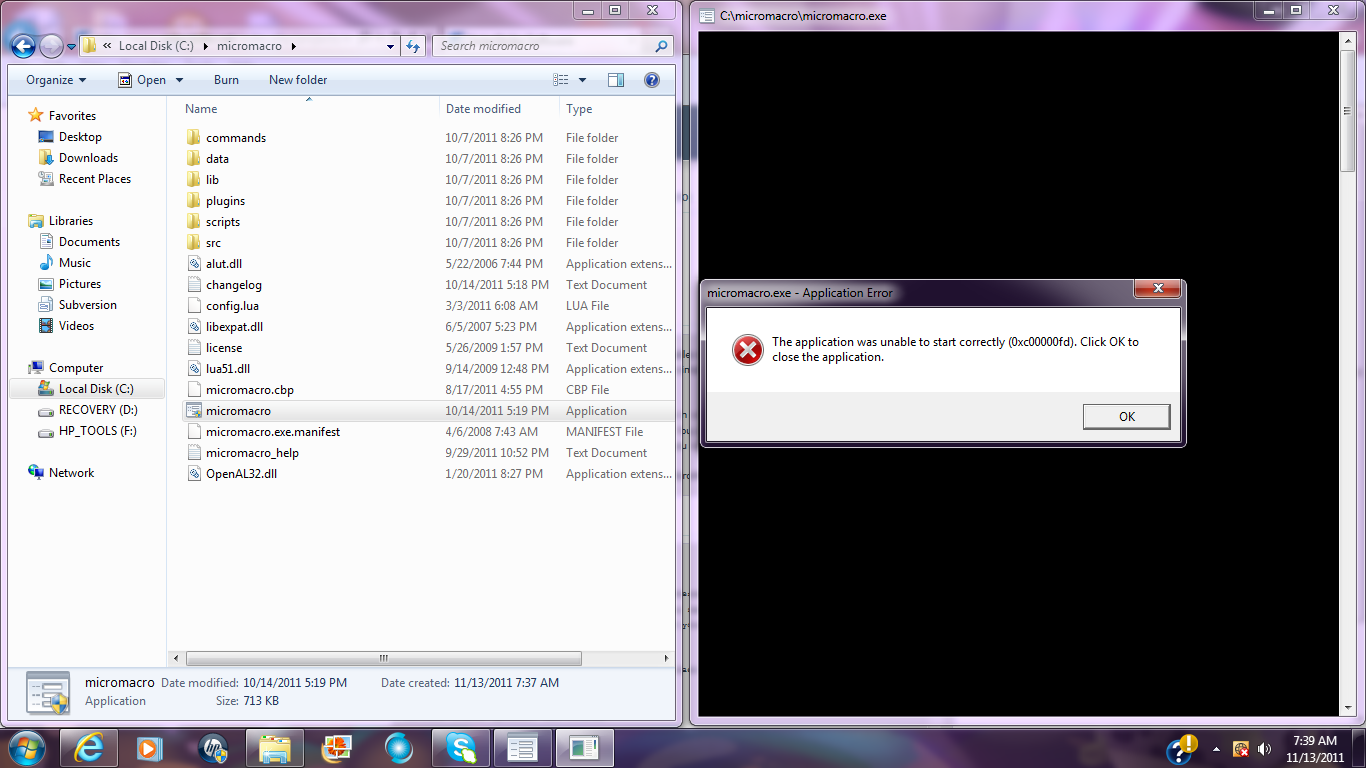Click the Back navigation arrow

coord(23,46)
